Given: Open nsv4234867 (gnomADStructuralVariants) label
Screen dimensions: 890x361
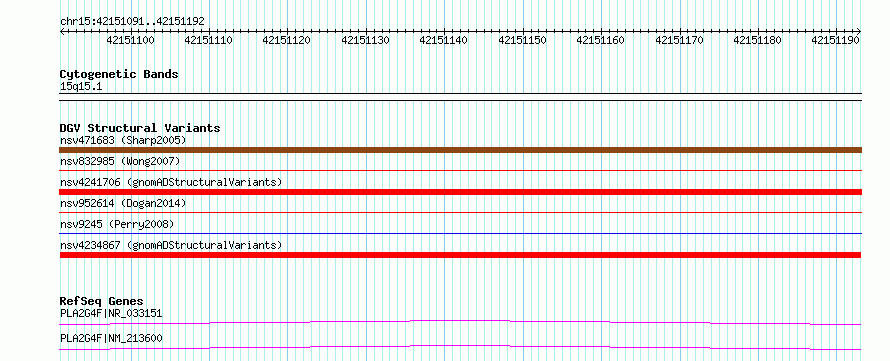Looking at the screenshot, I should (x=171, y=245).
